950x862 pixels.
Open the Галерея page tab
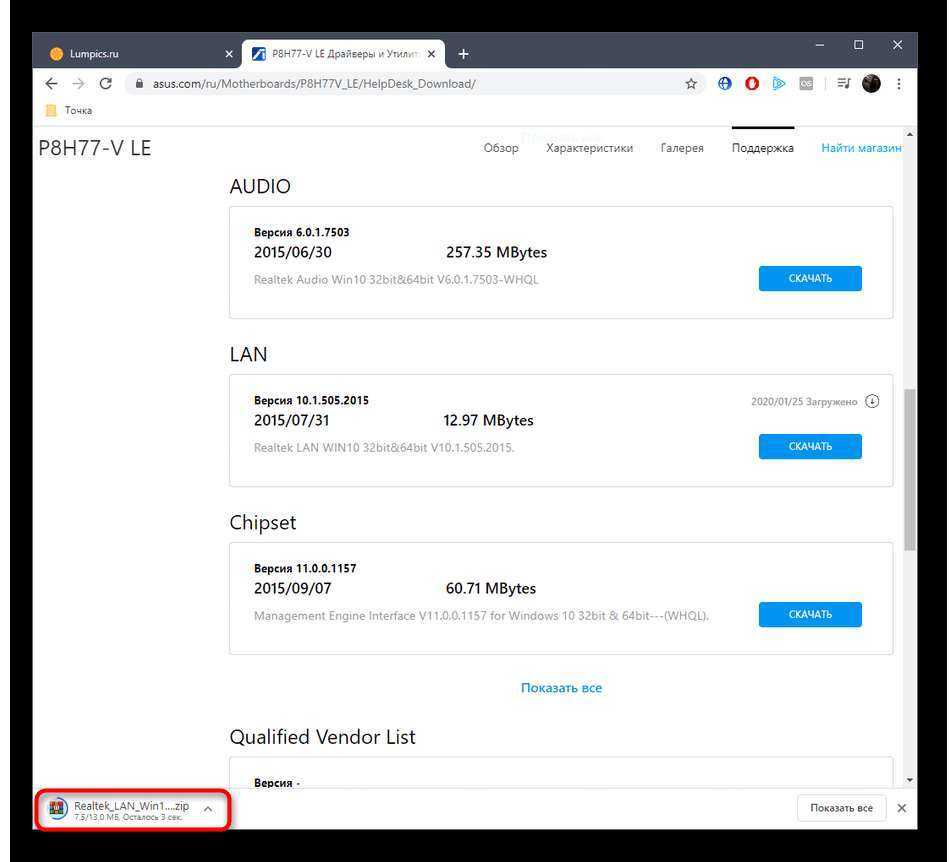pyautogui.click(x=682, y=148)
